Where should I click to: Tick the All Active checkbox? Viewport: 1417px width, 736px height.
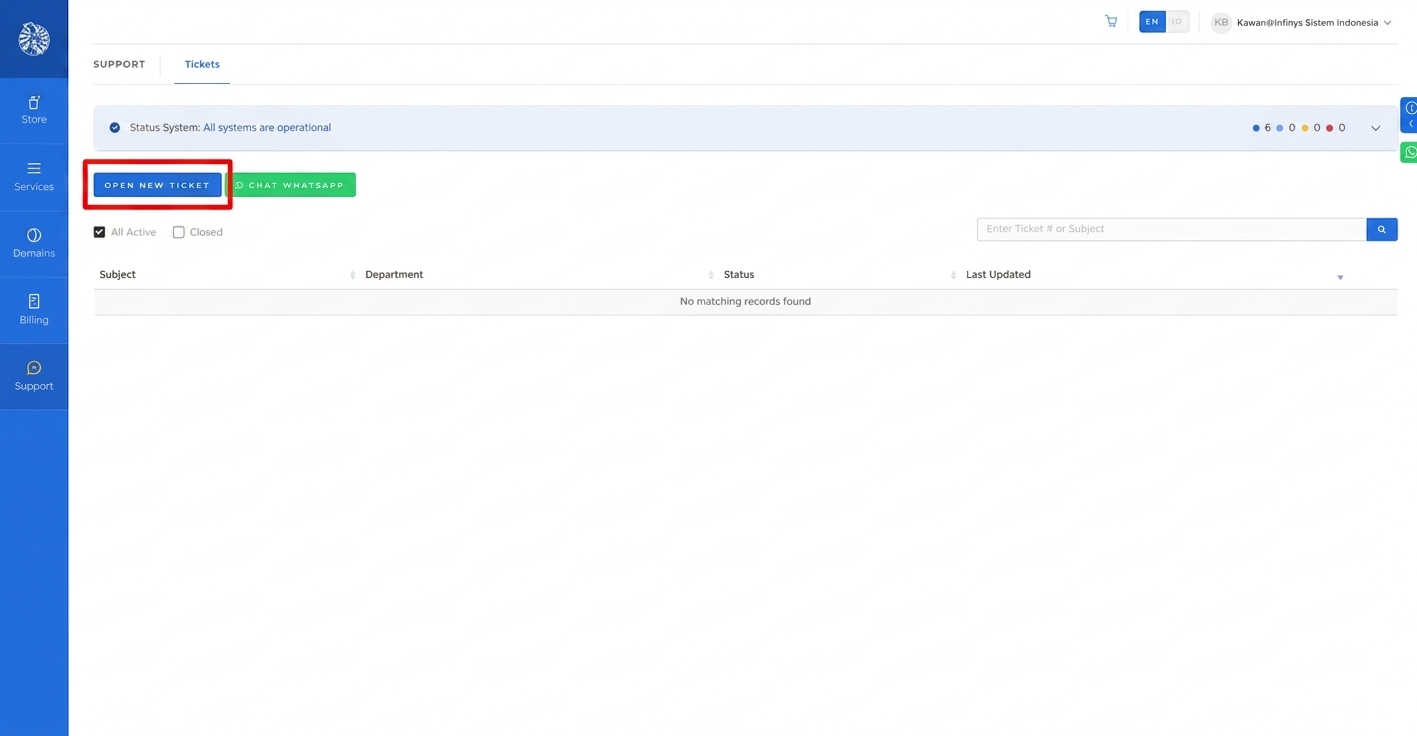(99, 232)
